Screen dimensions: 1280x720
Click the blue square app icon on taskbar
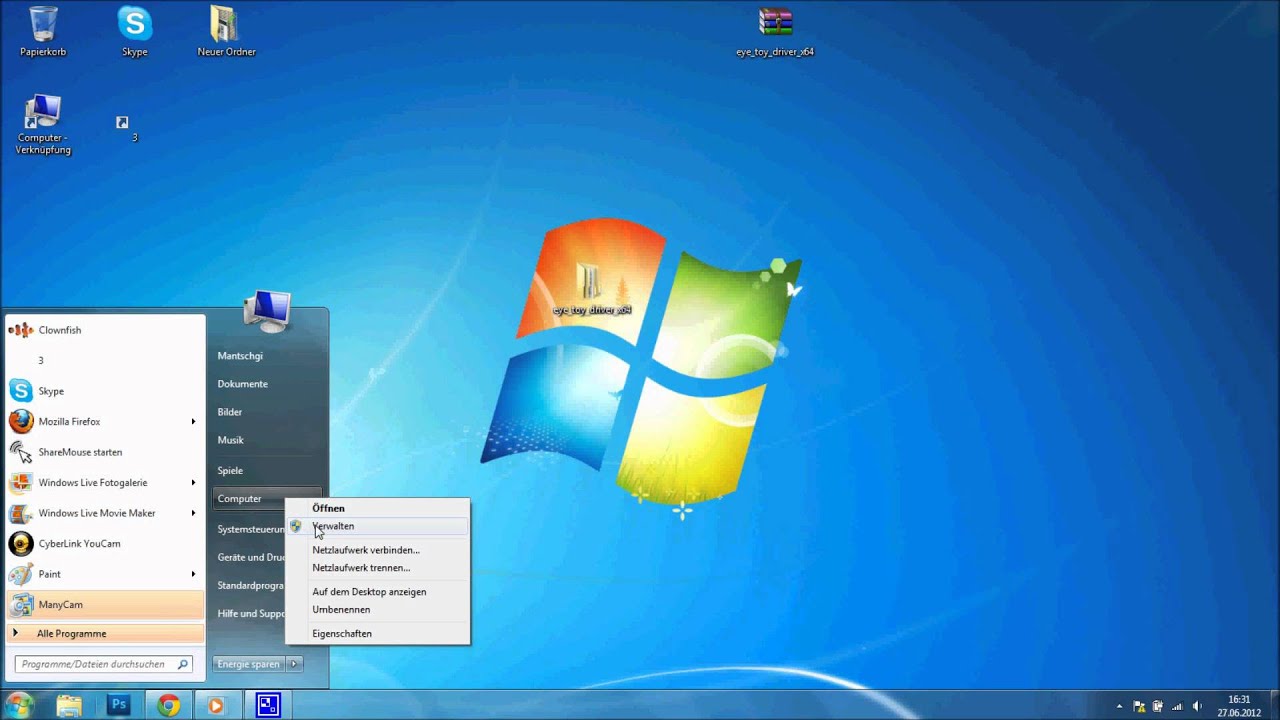tap(267, 705)
